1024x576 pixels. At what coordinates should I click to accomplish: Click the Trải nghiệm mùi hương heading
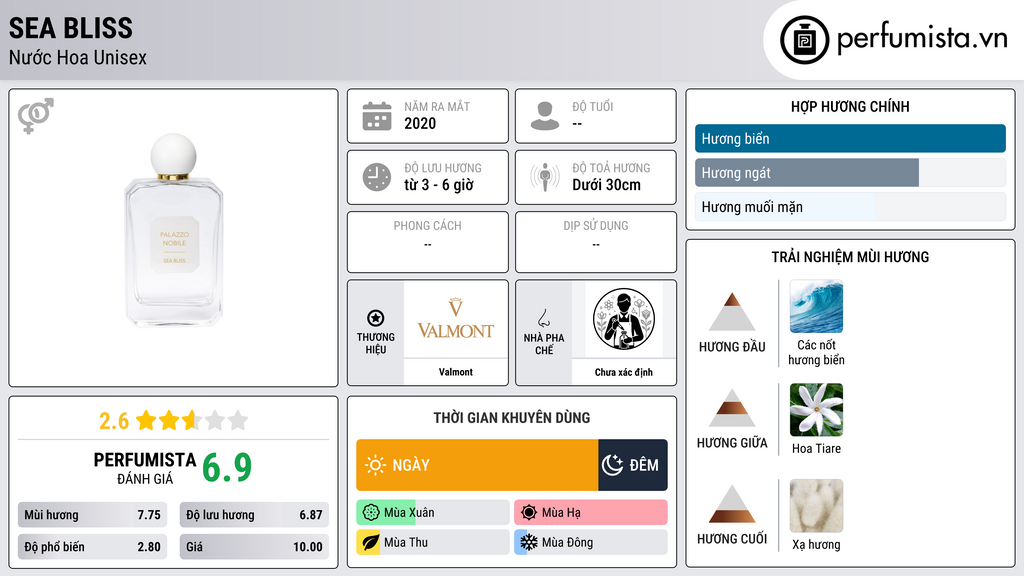tap(850, 257)
